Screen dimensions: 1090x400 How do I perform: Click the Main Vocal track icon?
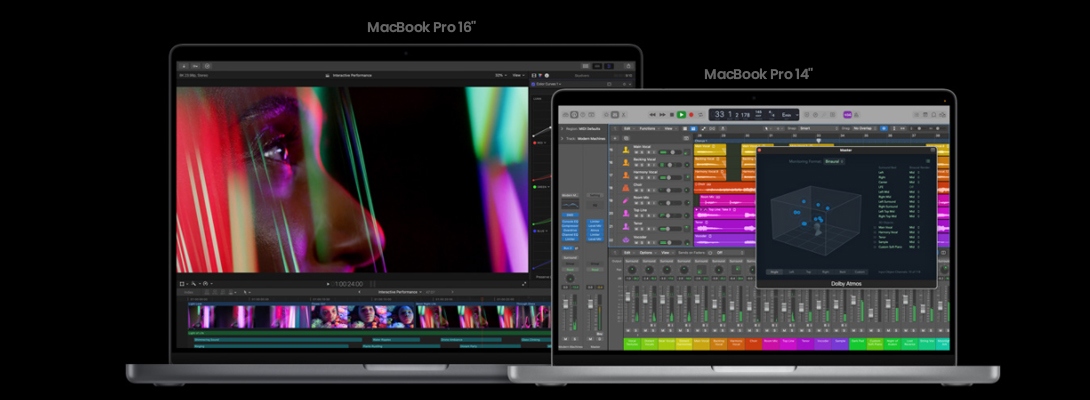626,150
